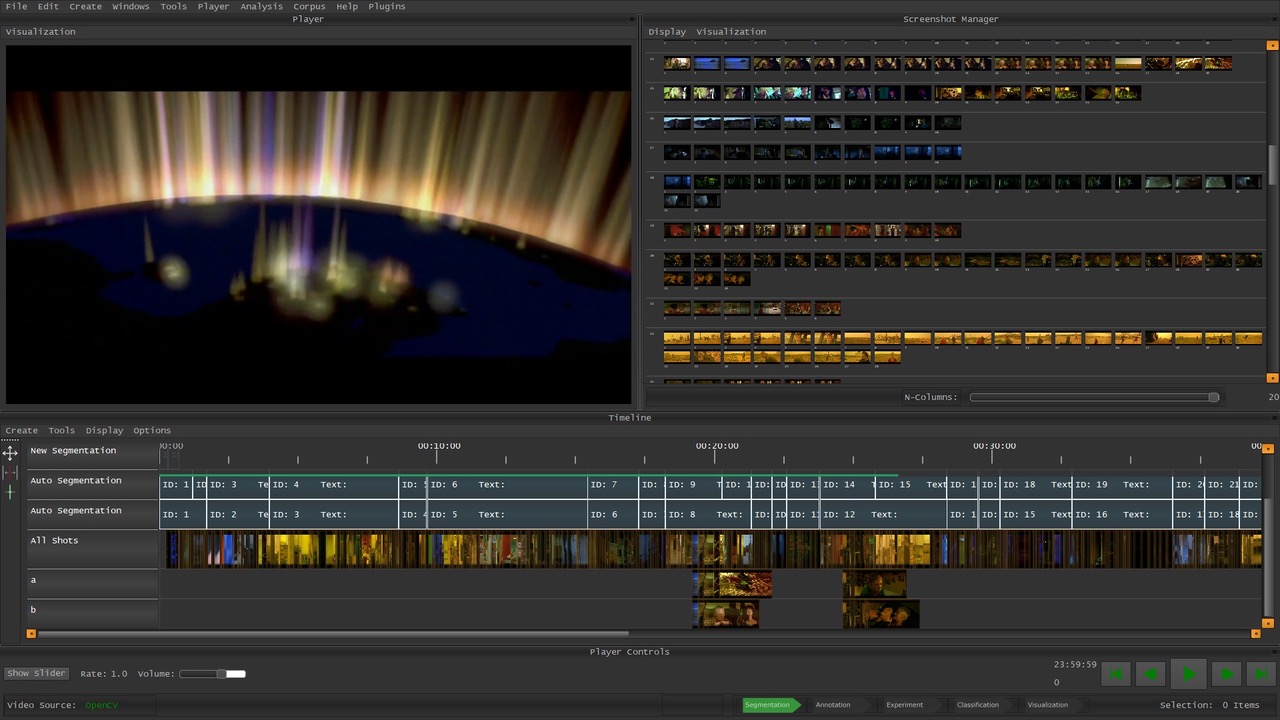Open the timeline Options menu

[x=152, y=430]
